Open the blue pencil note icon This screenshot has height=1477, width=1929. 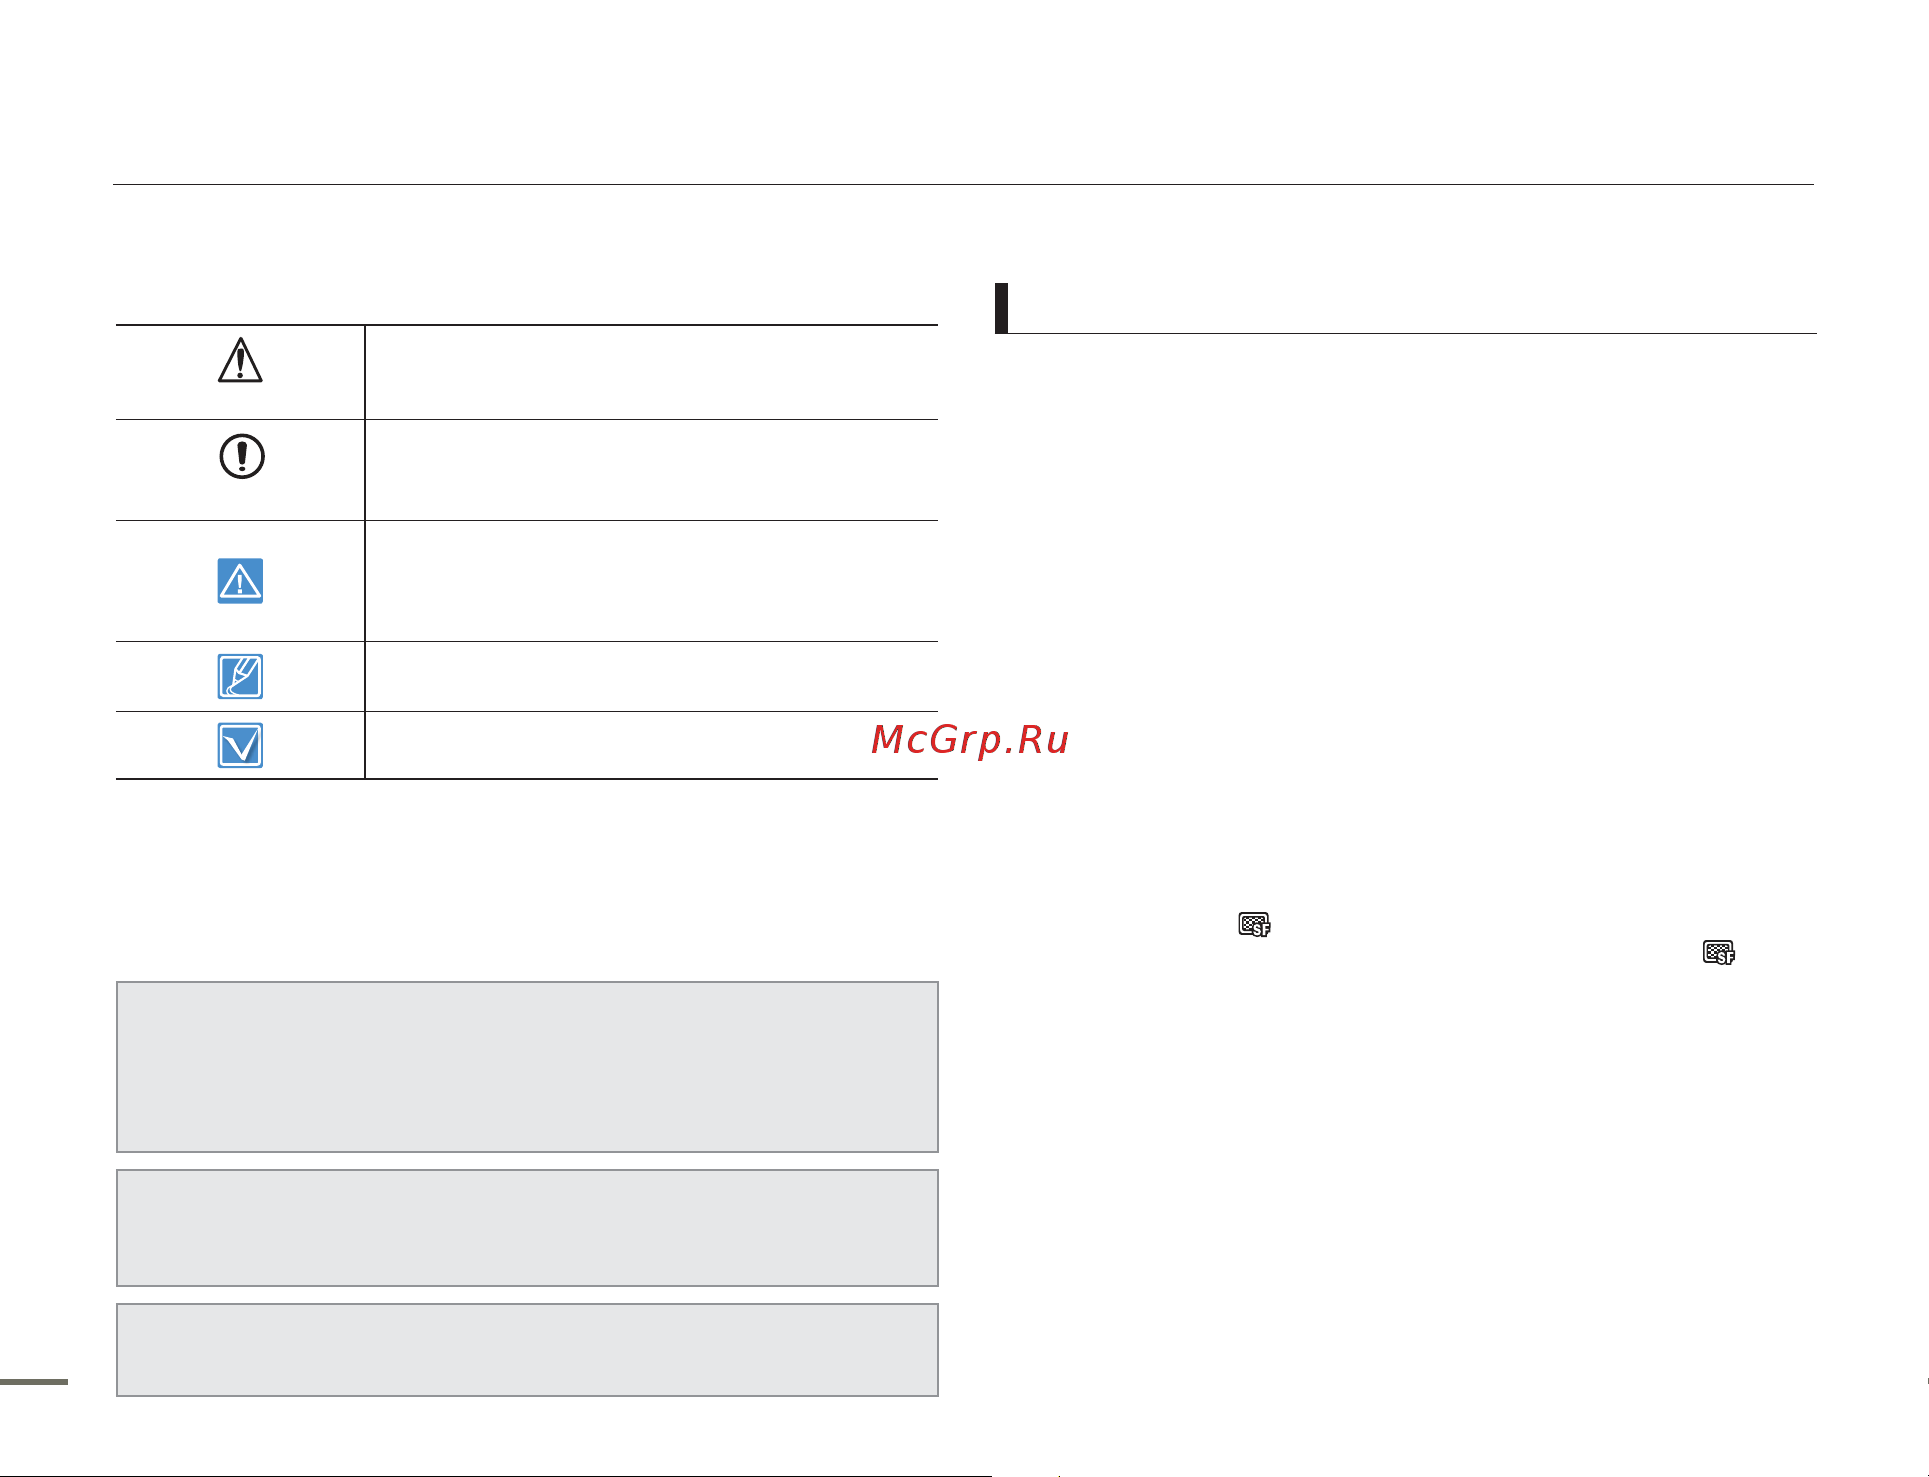[240, 677]
